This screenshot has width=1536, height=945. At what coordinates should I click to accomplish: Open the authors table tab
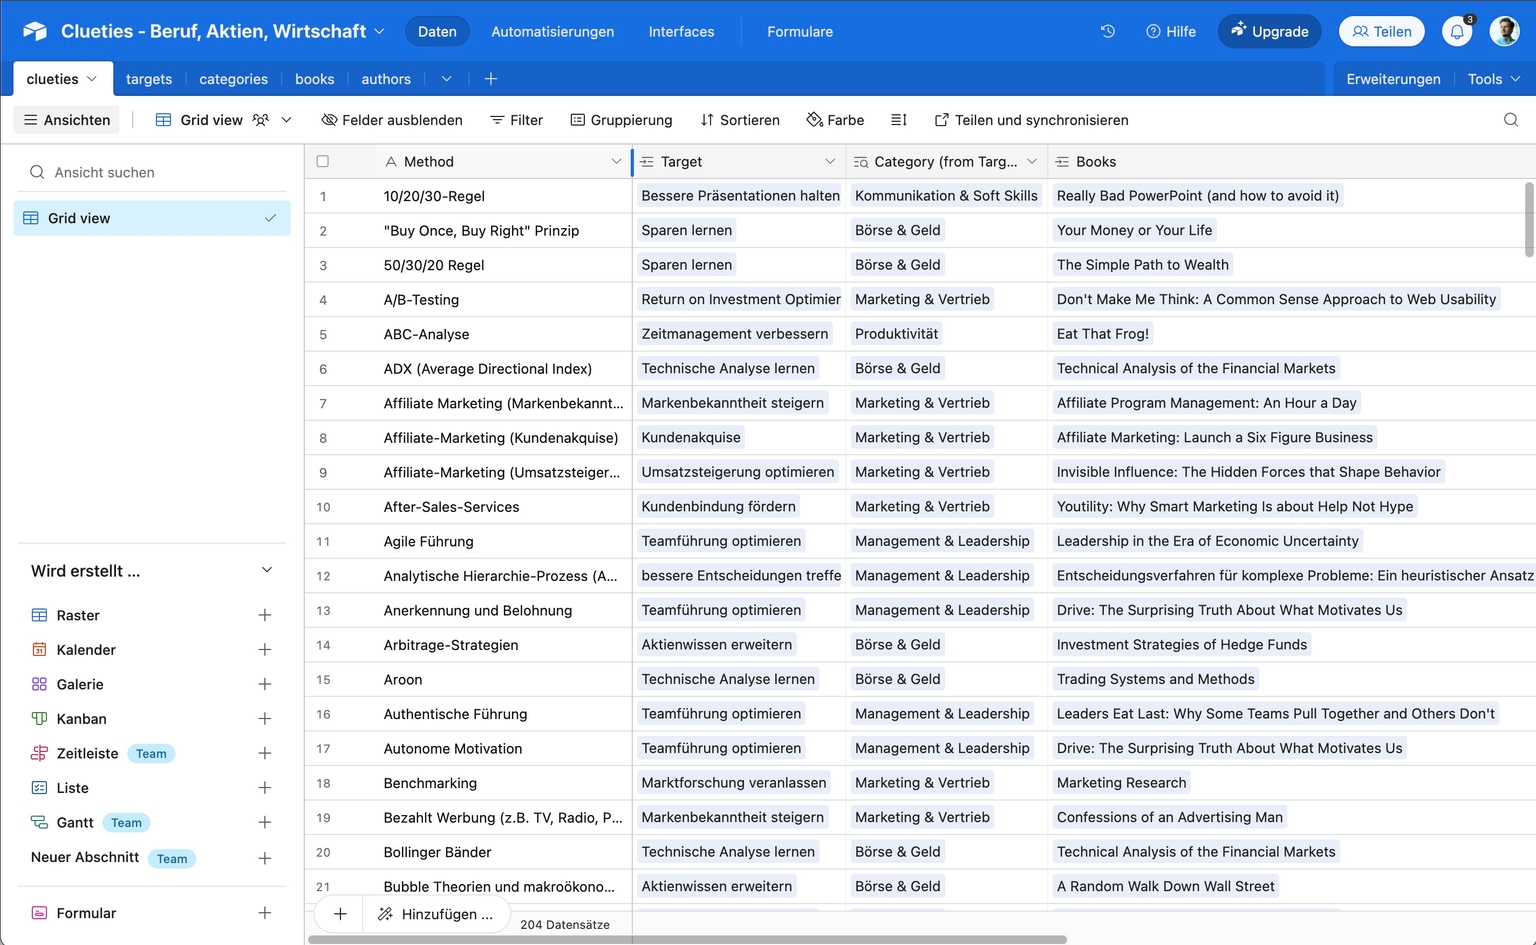click(386, 79)
